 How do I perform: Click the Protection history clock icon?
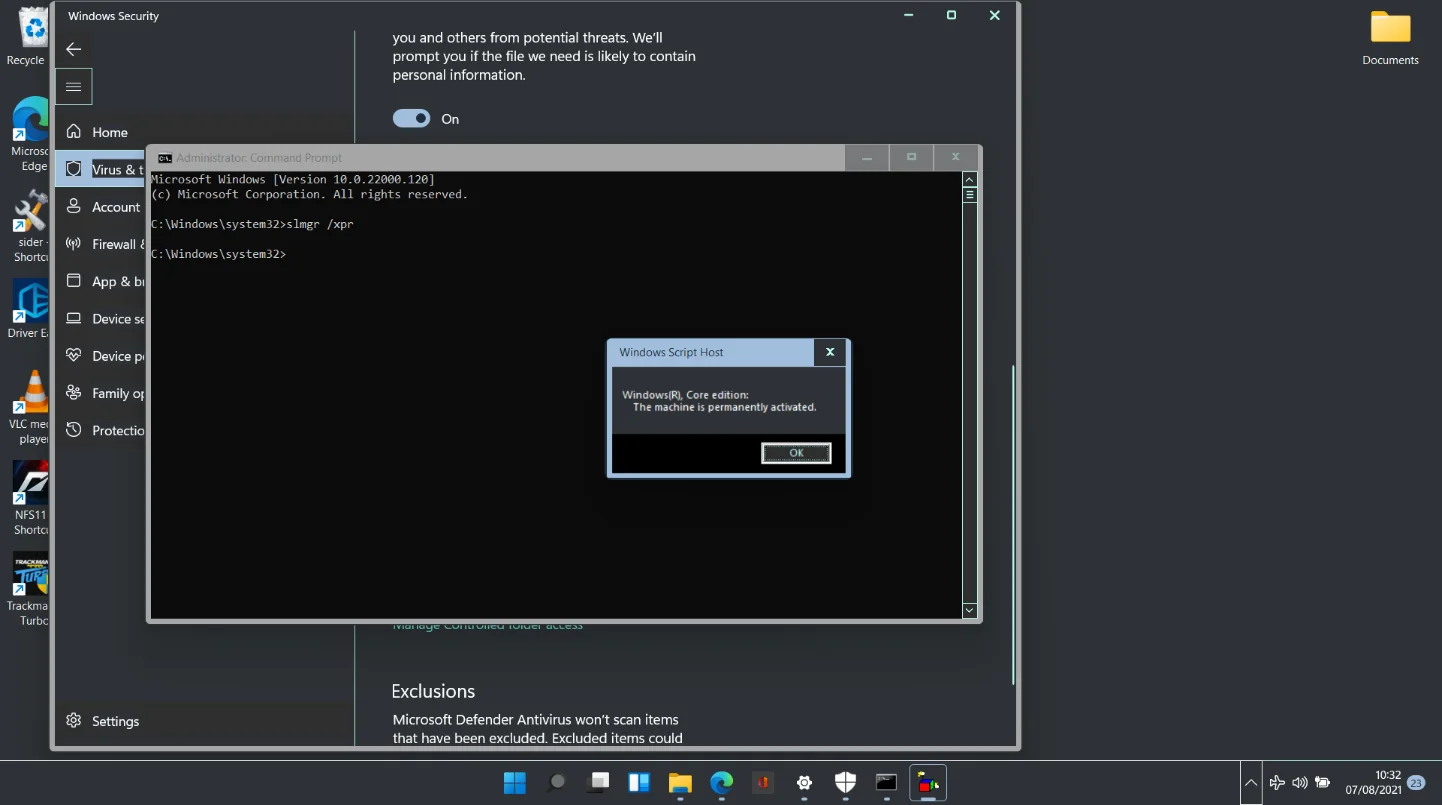(73, 430)
